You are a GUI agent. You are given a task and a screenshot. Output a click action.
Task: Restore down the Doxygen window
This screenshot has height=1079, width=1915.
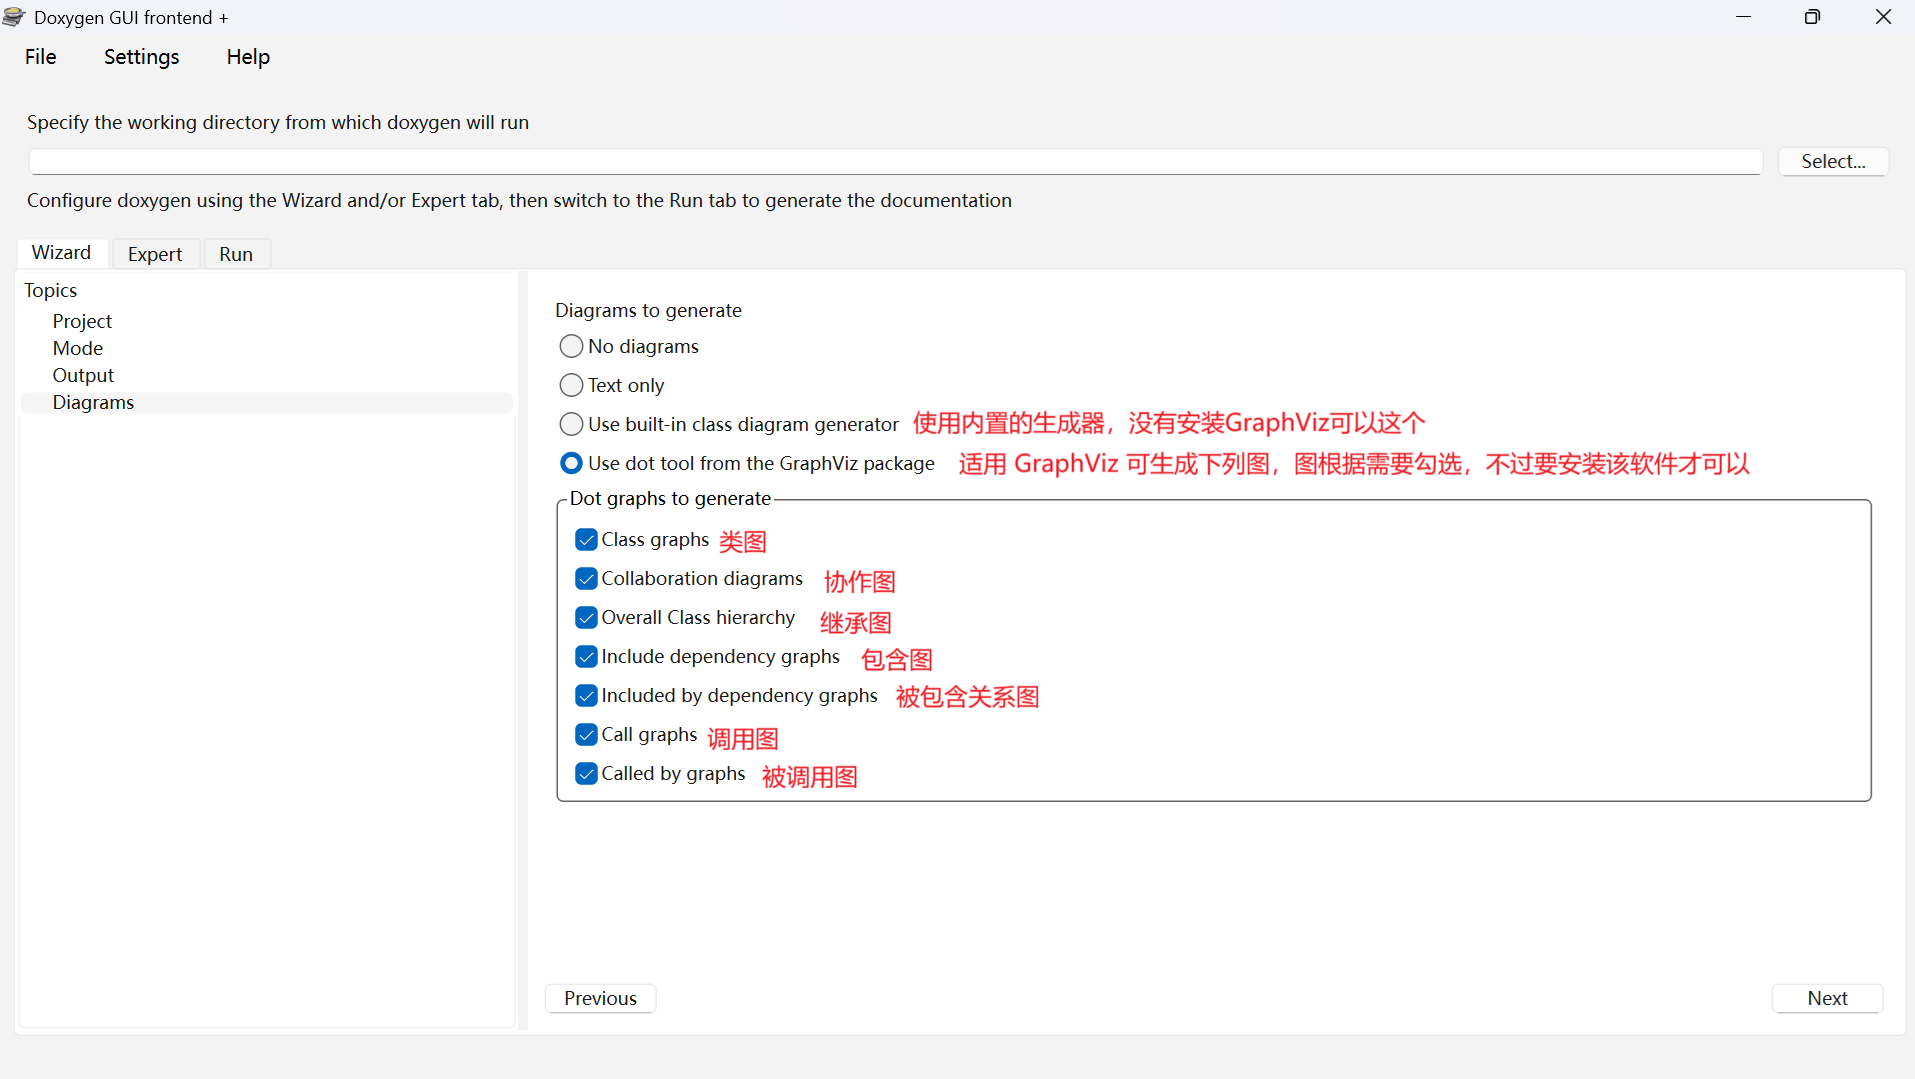click(1812, 17)
